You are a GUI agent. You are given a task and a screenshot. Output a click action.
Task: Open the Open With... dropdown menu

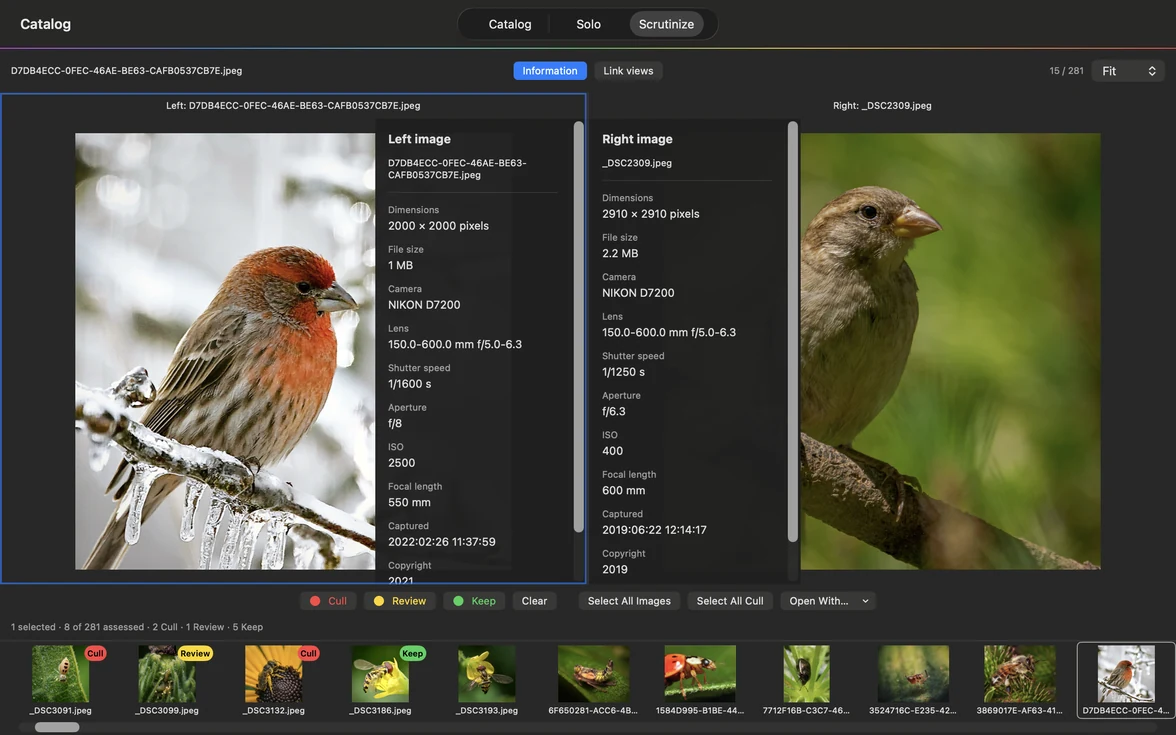click(828, 601)
